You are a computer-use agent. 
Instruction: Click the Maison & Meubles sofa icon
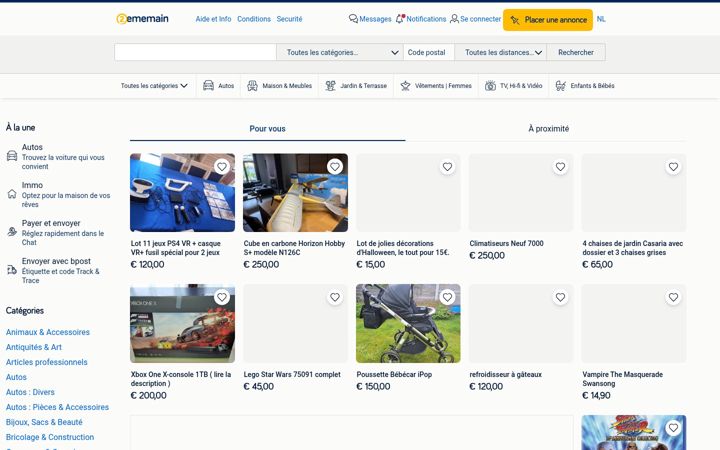[x=252, y=85]
